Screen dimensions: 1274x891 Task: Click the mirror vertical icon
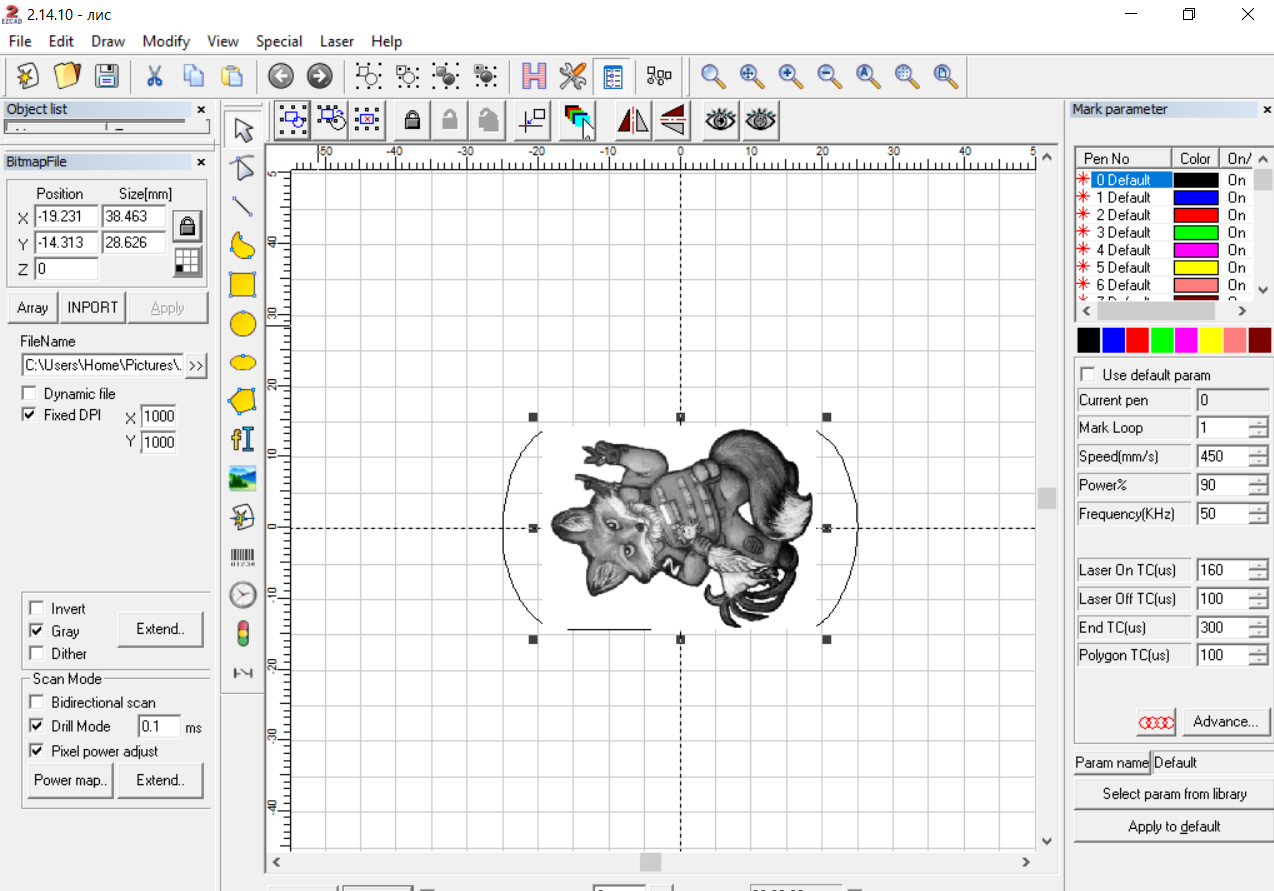pos(672,121)
